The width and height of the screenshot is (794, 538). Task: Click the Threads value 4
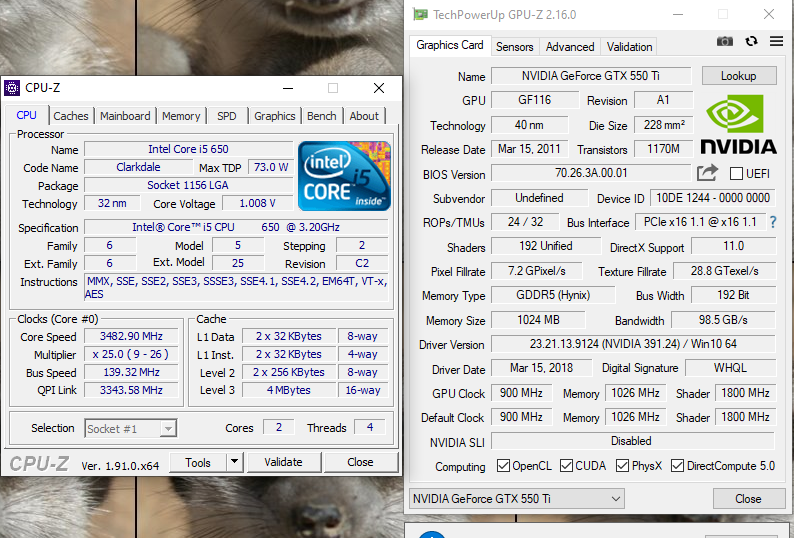[370, 427]
